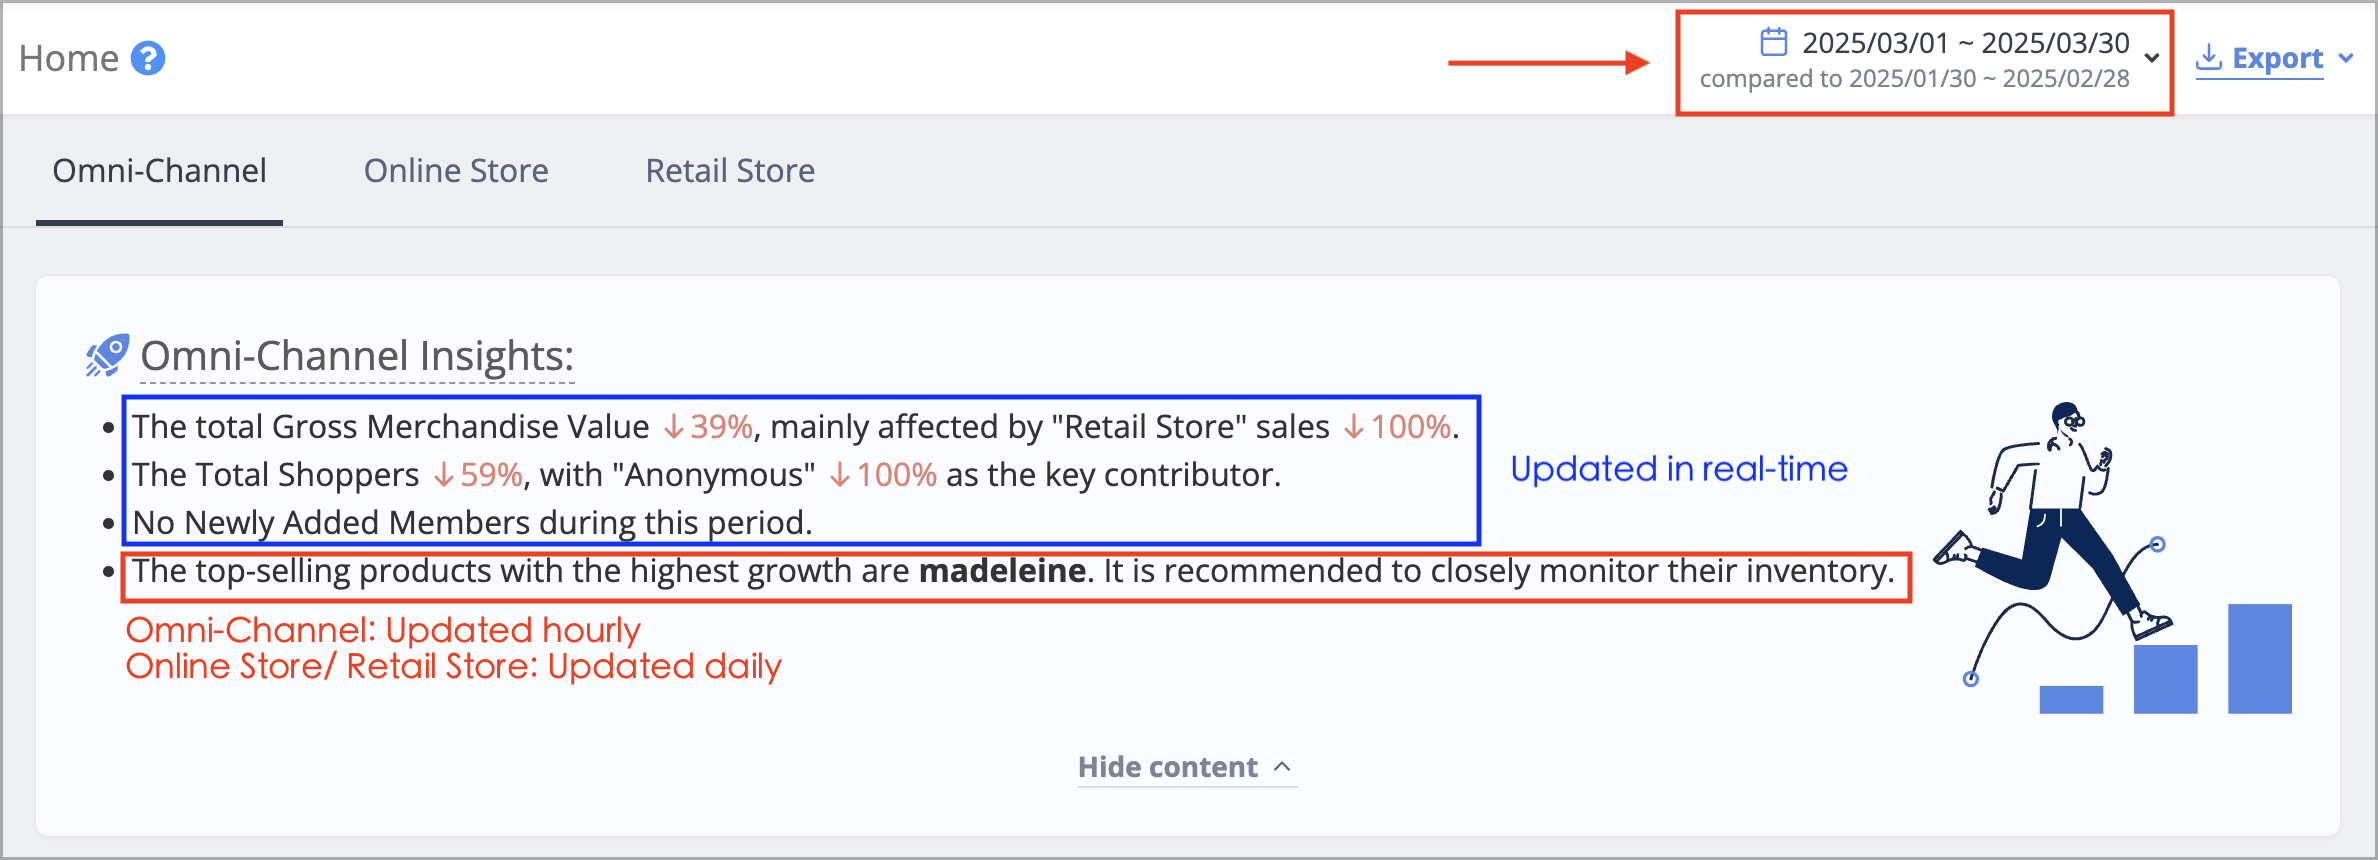Expand the Export options chevron
The height and width of the screenshot is (860, 2378).
pyautogui.click(x=2345, y=58)
